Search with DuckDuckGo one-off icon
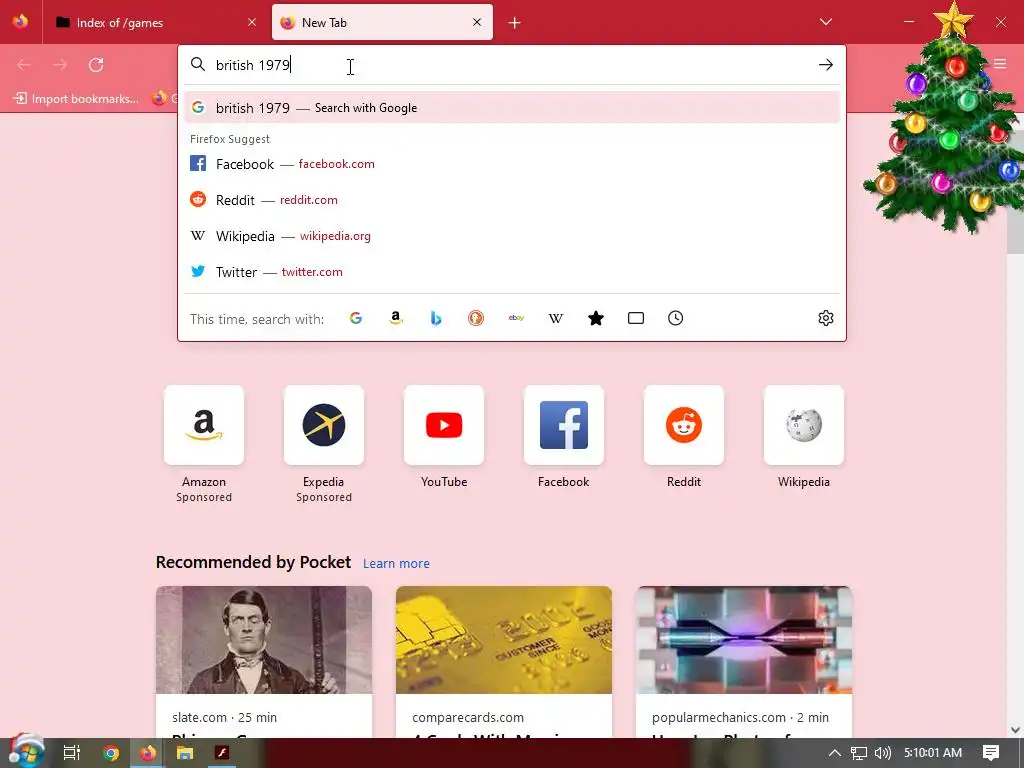Viewport: 1024px width, 768px height. (476, 318)
